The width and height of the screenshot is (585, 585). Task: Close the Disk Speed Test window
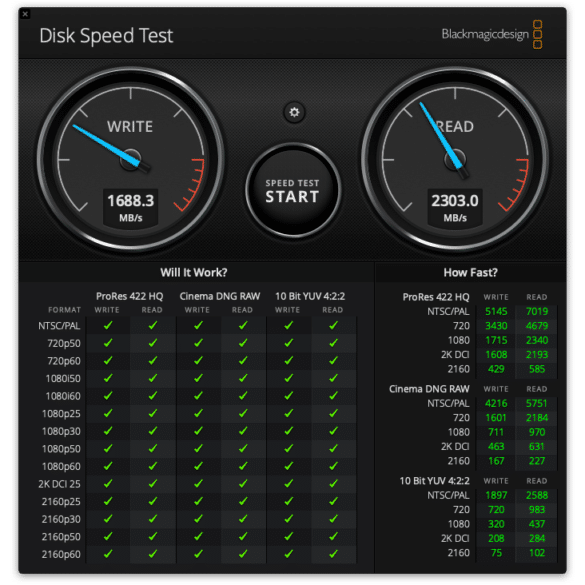pyautogui.click(x=25, y=14)
